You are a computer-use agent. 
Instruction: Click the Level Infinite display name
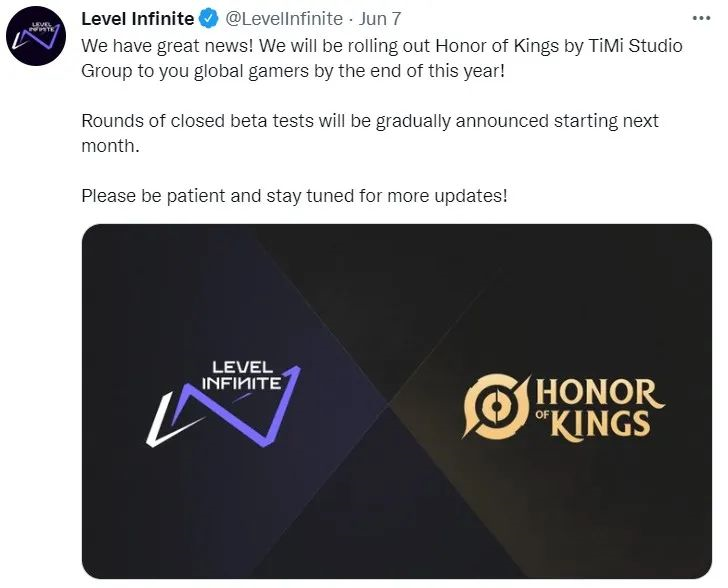point(138,18)
